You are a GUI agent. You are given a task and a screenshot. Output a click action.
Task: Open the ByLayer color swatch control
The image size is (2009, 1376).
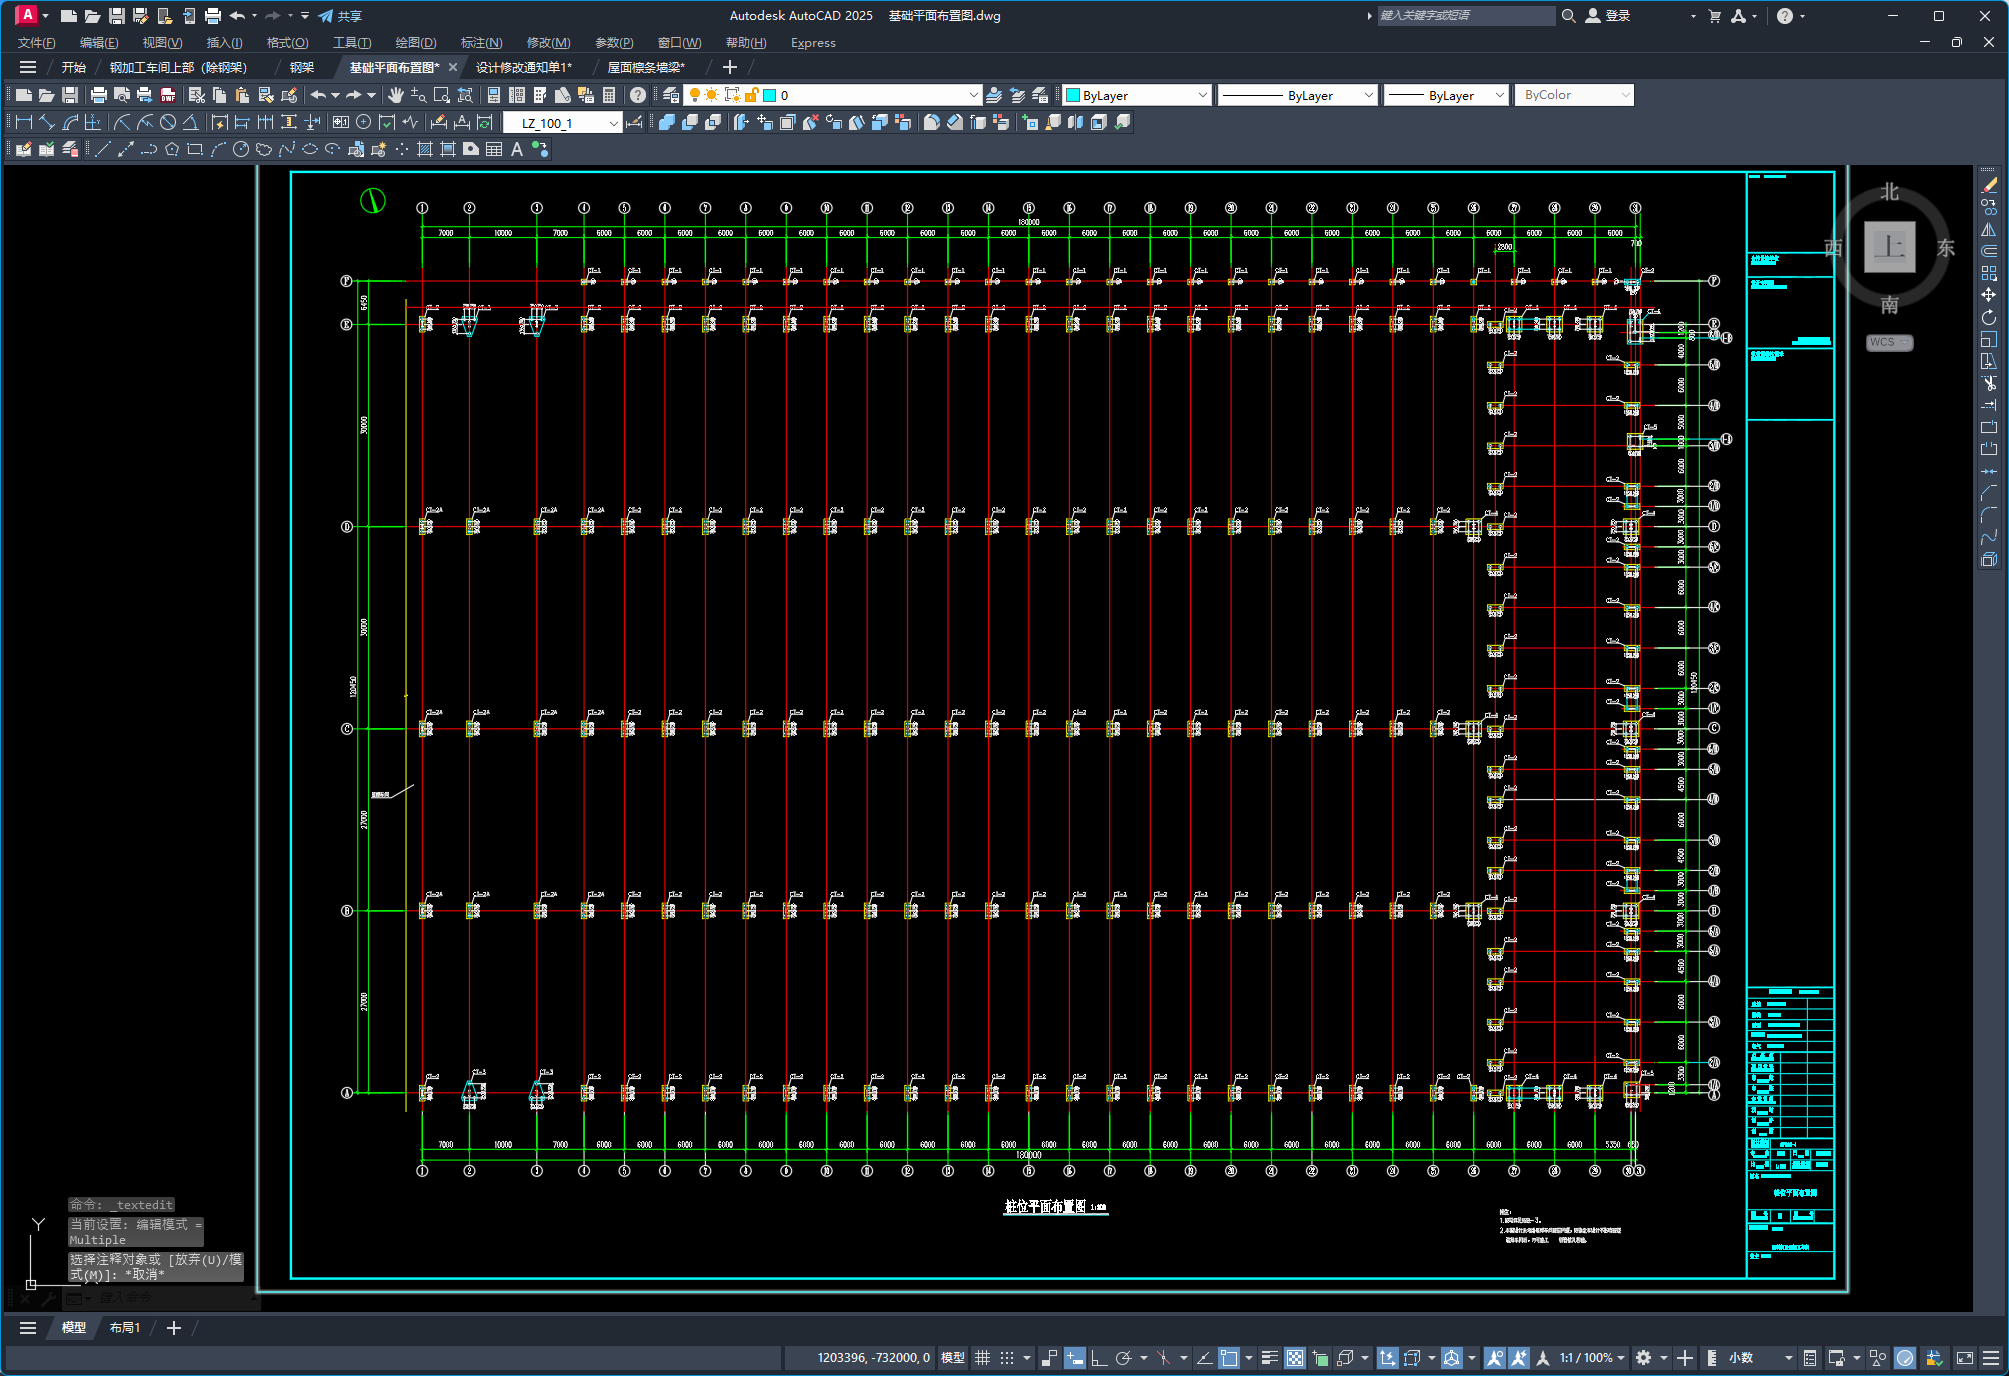[x=1137, y=95]
